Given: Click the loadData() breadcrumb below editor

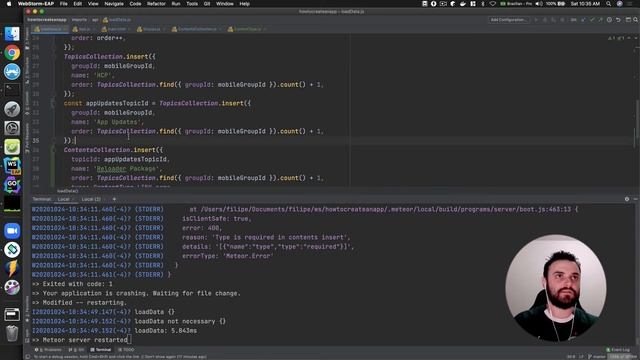Looking at the screenshot, I should 67,191.
